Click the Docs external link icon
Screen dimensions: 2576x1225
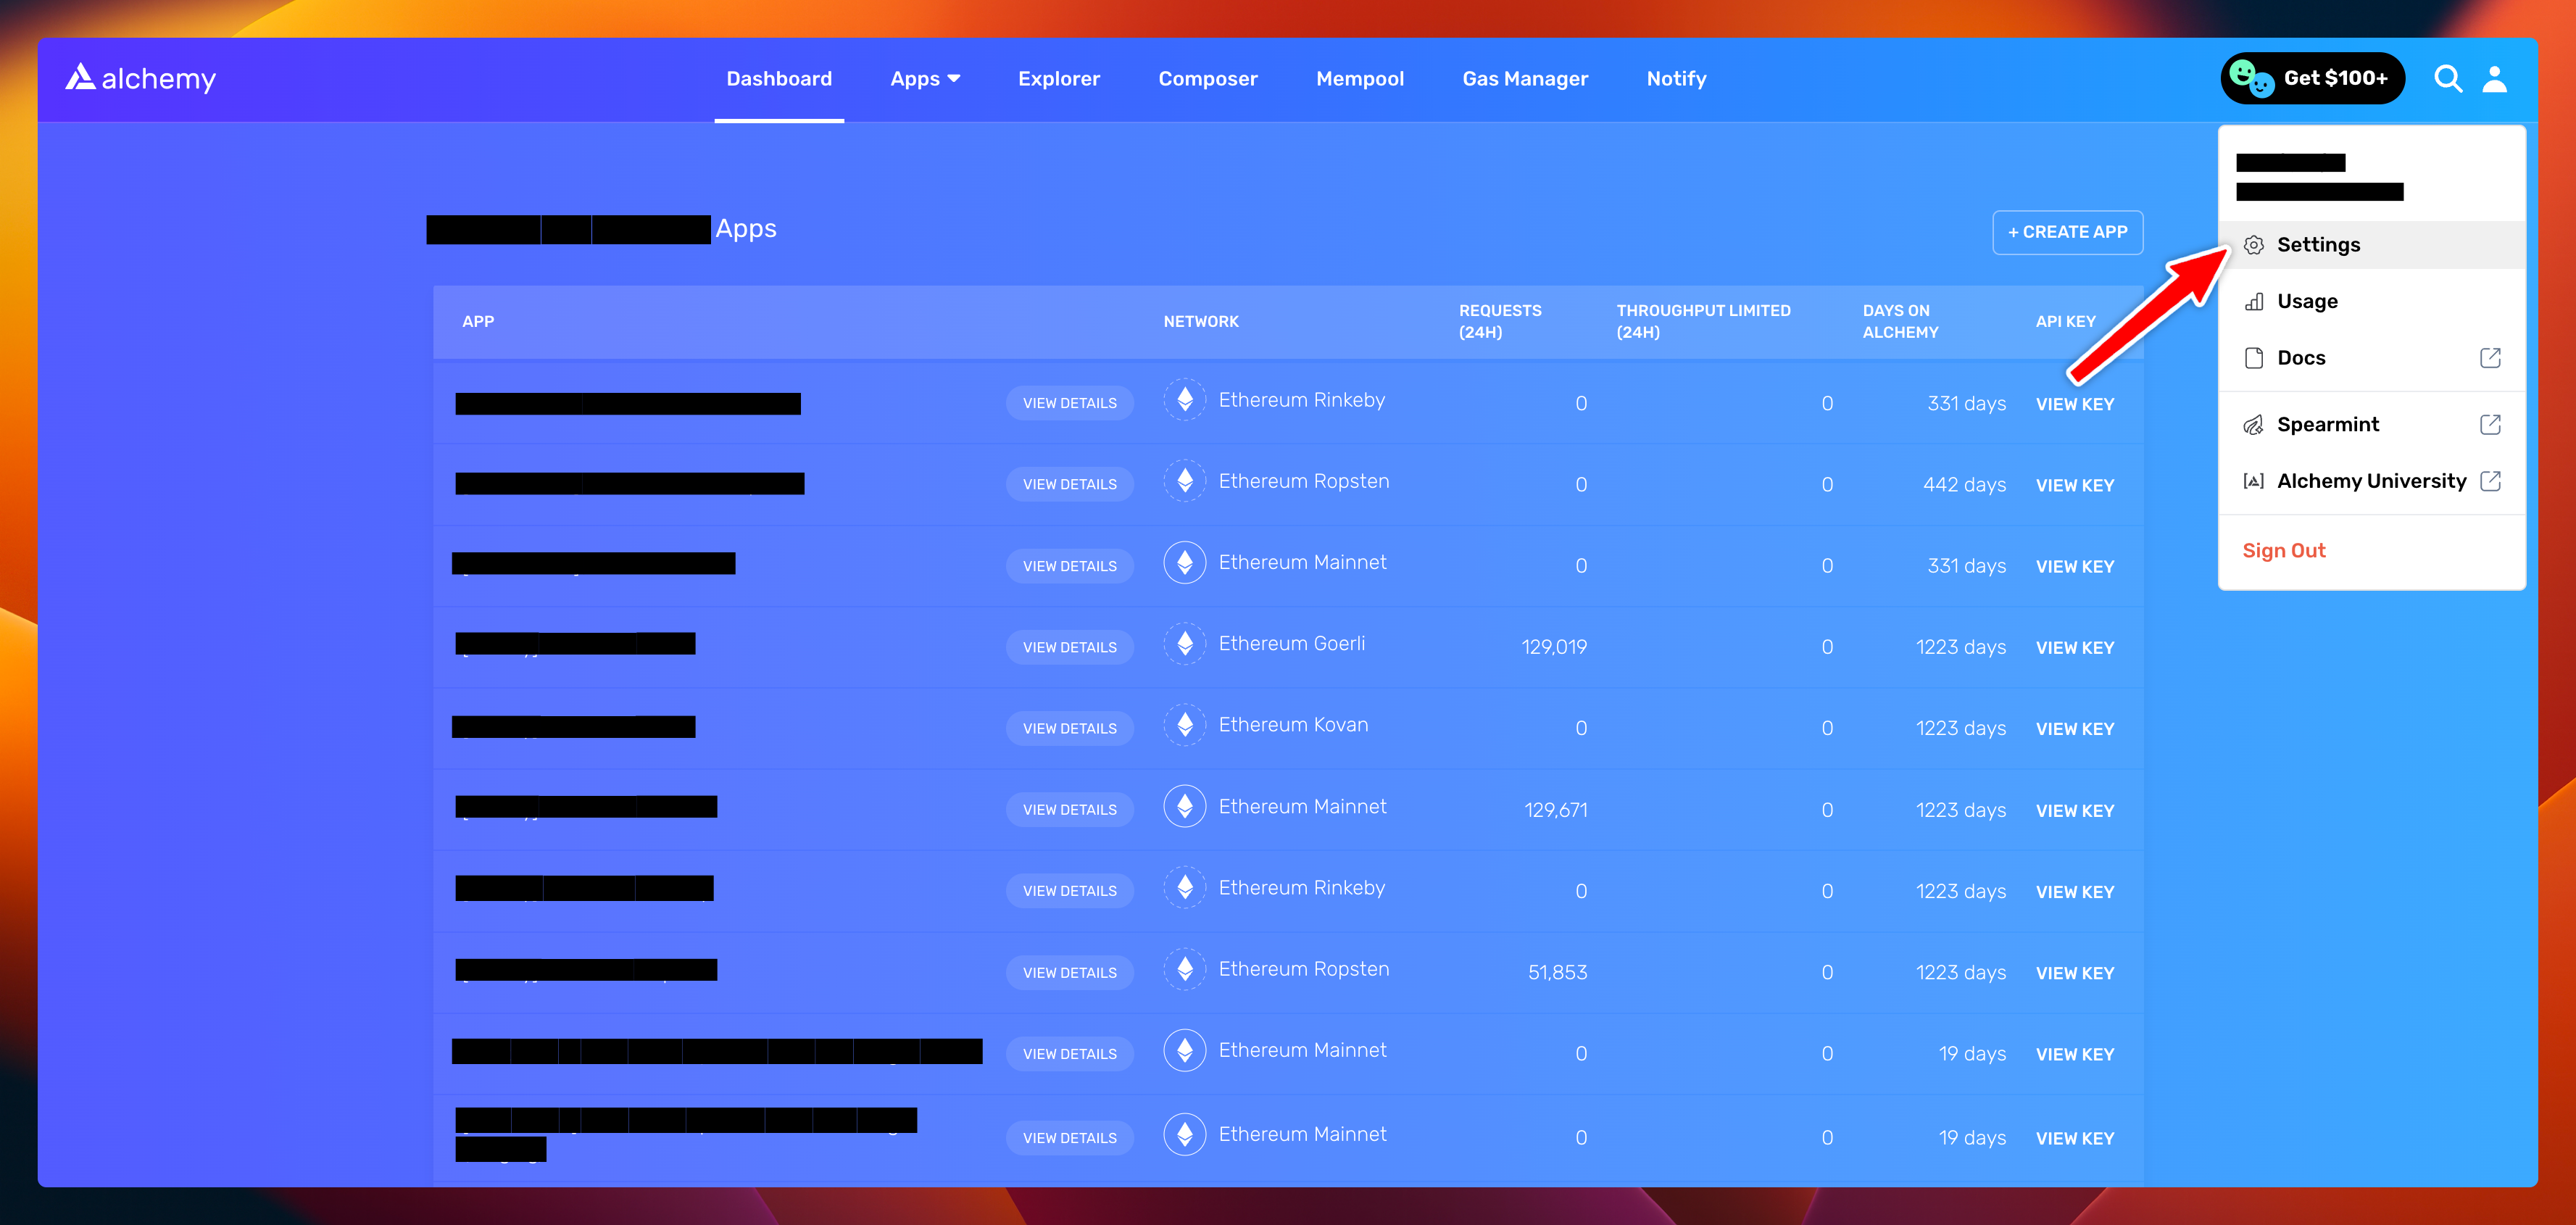(2490, 358)
